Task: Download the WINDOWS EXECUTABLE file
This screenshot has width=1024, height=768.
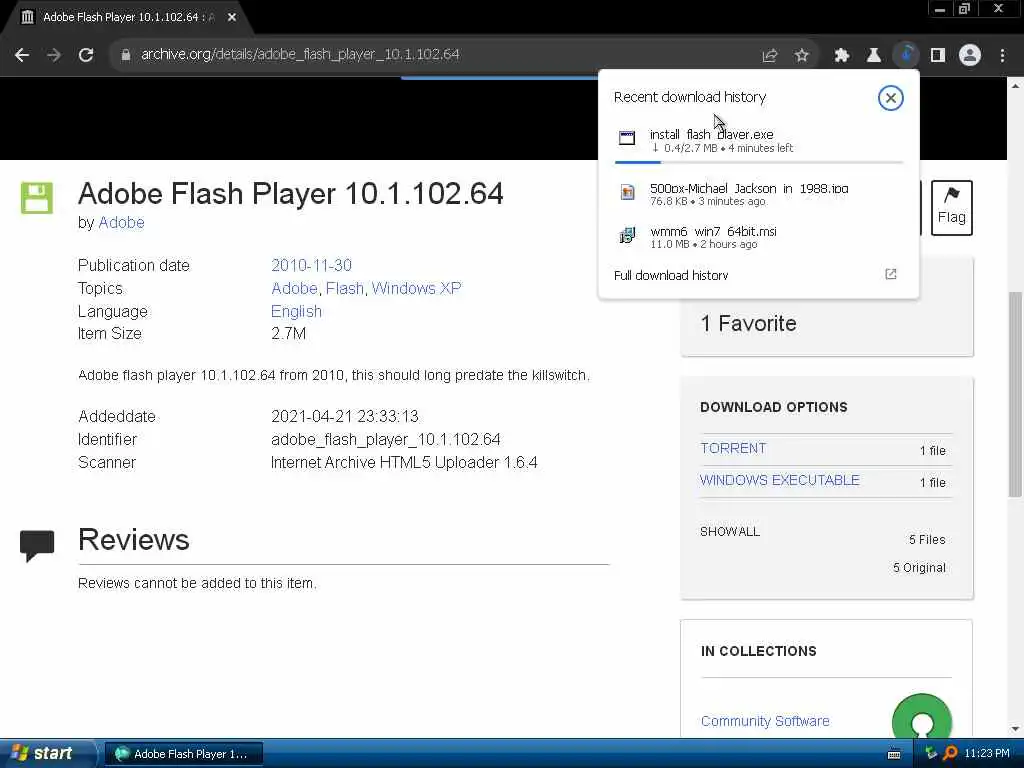Action: 780,480
